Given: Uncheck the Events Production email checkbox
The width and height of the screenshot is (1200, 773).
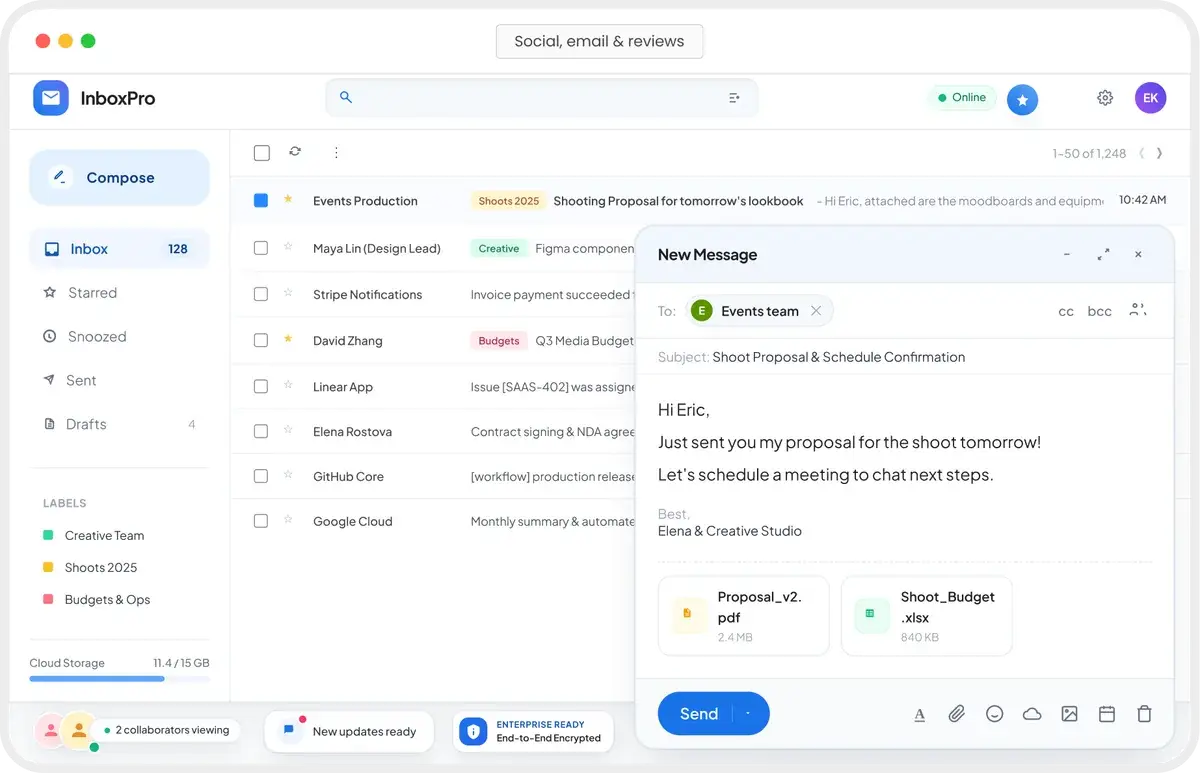Looking at the screenshot, I should tap(261, 200).
